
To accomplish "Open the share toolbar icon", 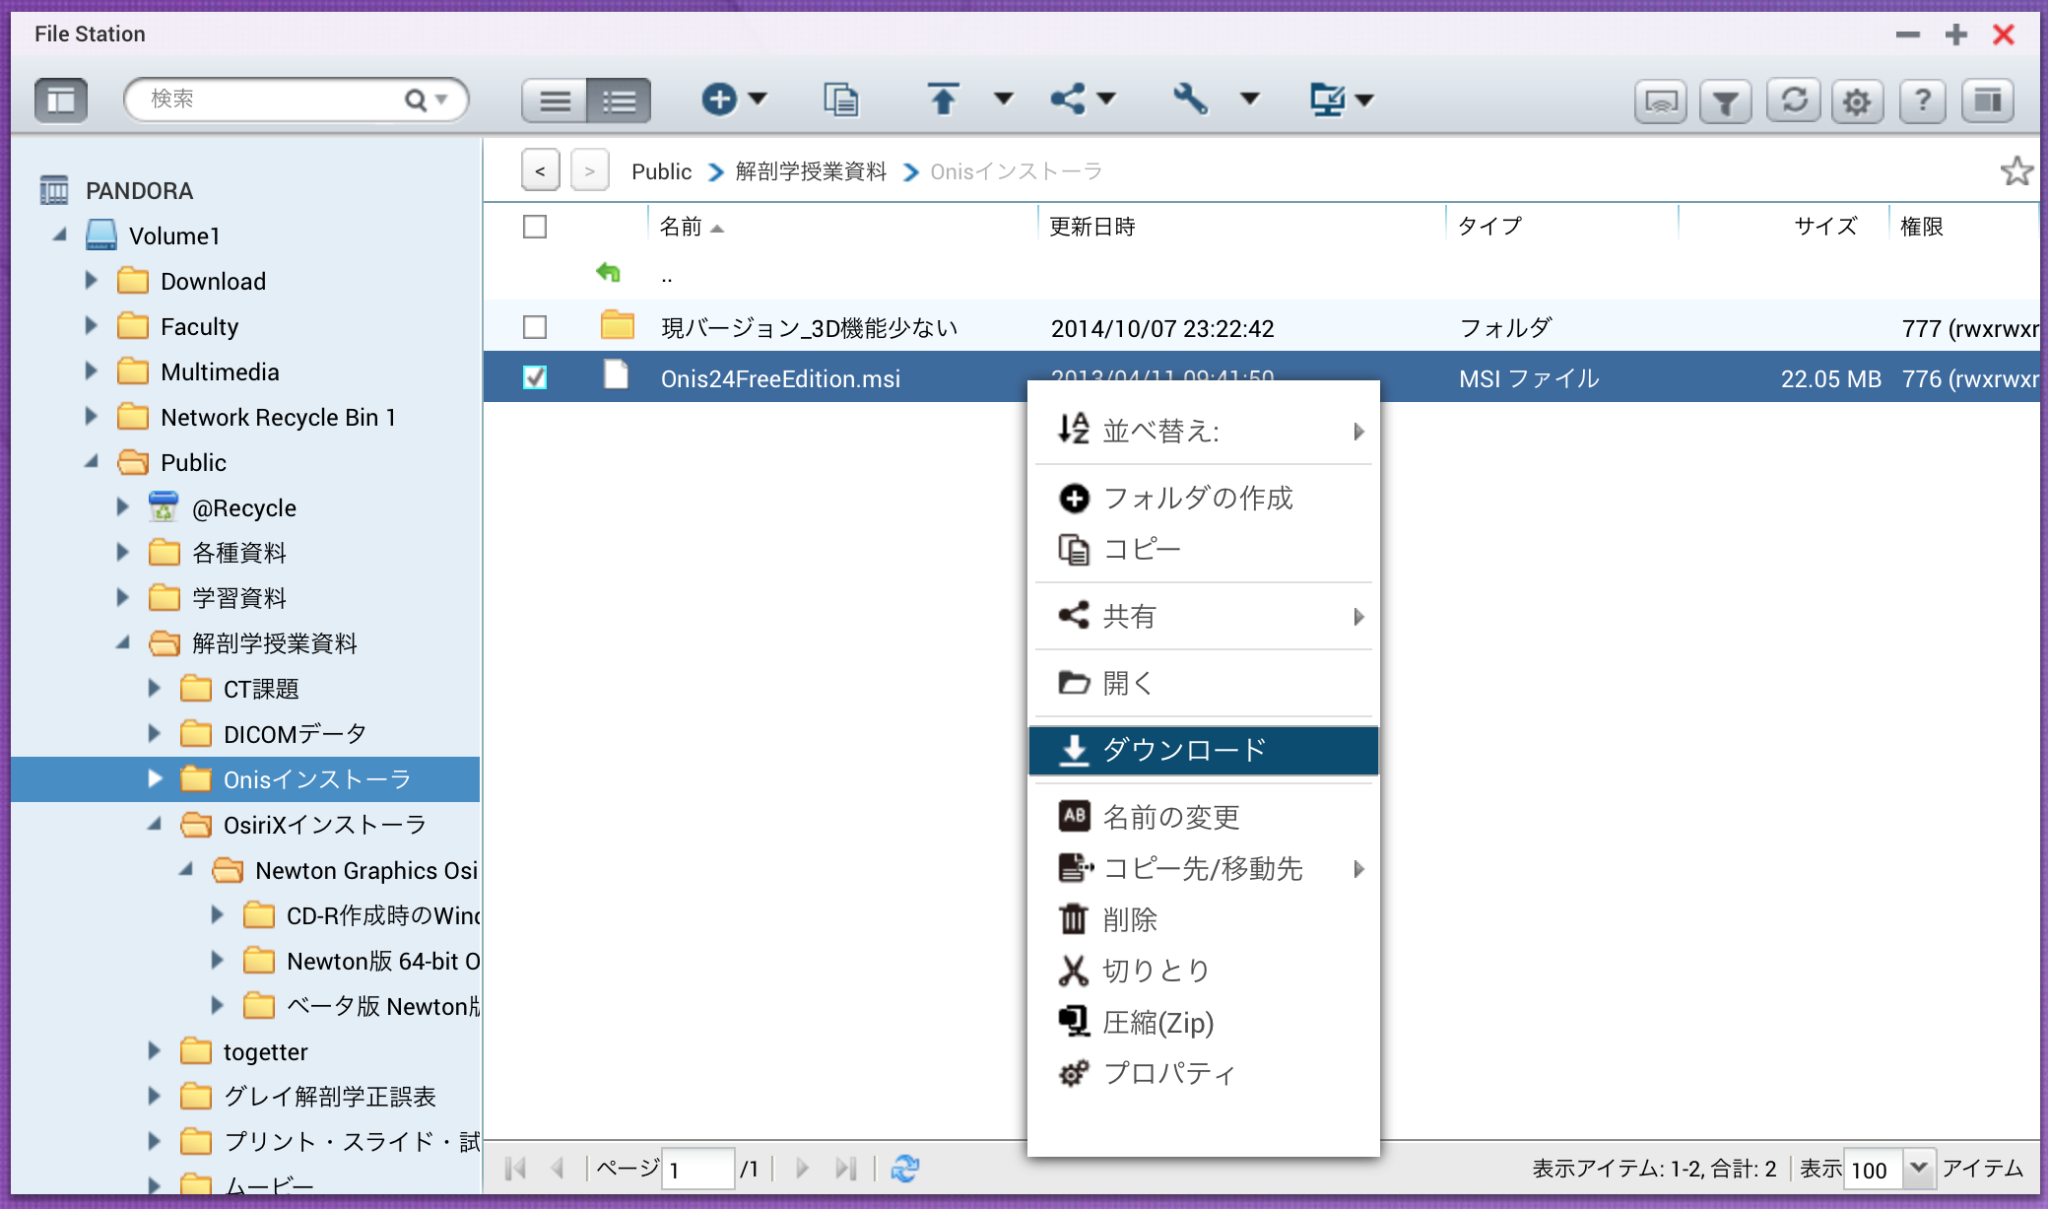I will tap(1068, 99).
